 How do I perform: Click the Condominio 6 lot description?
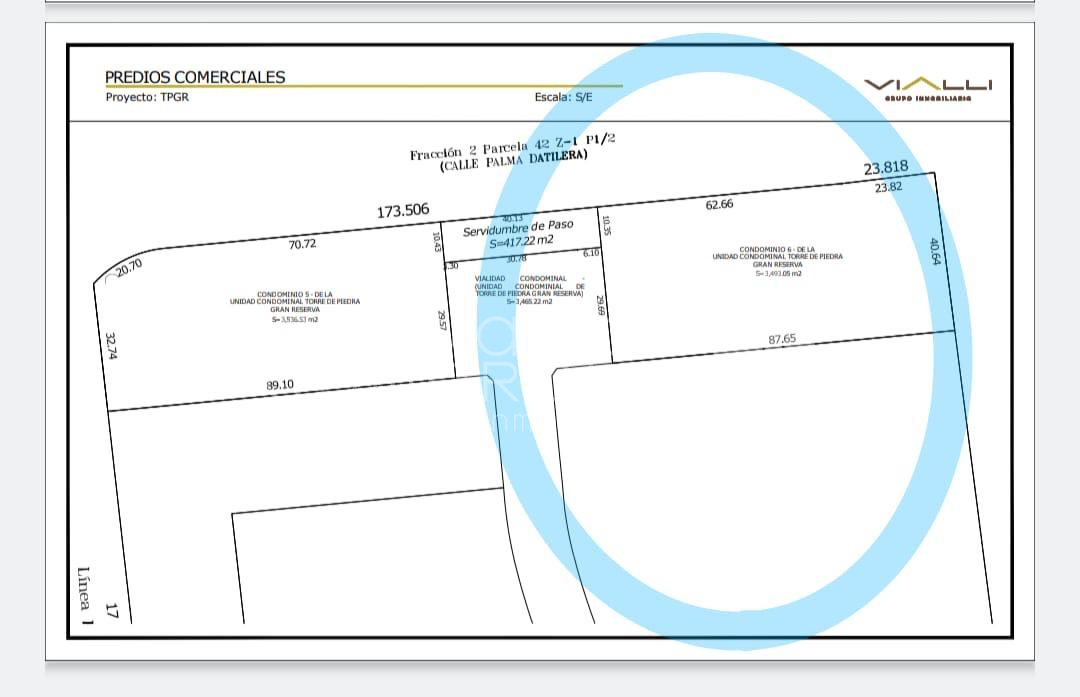777,260
